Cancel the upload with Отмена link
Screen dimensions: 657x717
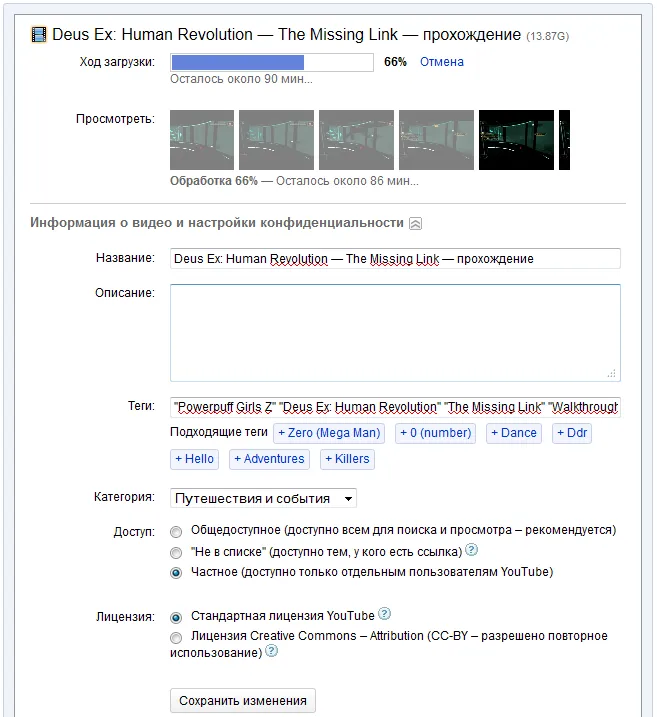[442, 62]
